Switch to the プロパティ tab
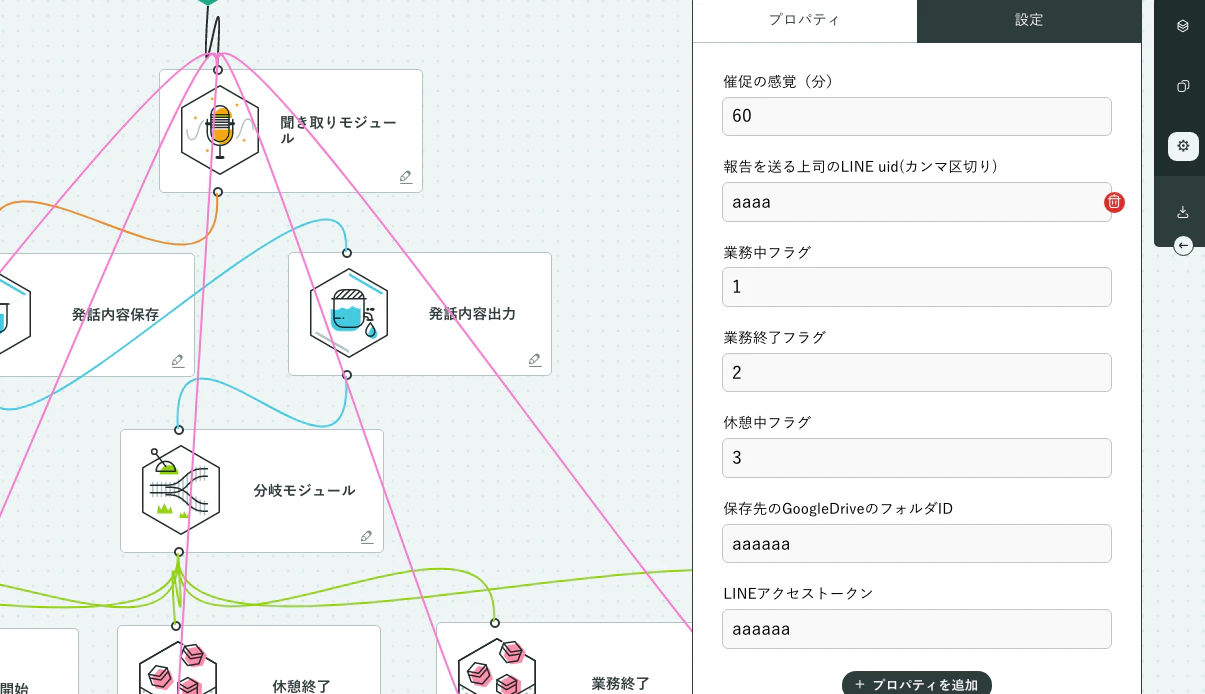 (x=804, y=20)
